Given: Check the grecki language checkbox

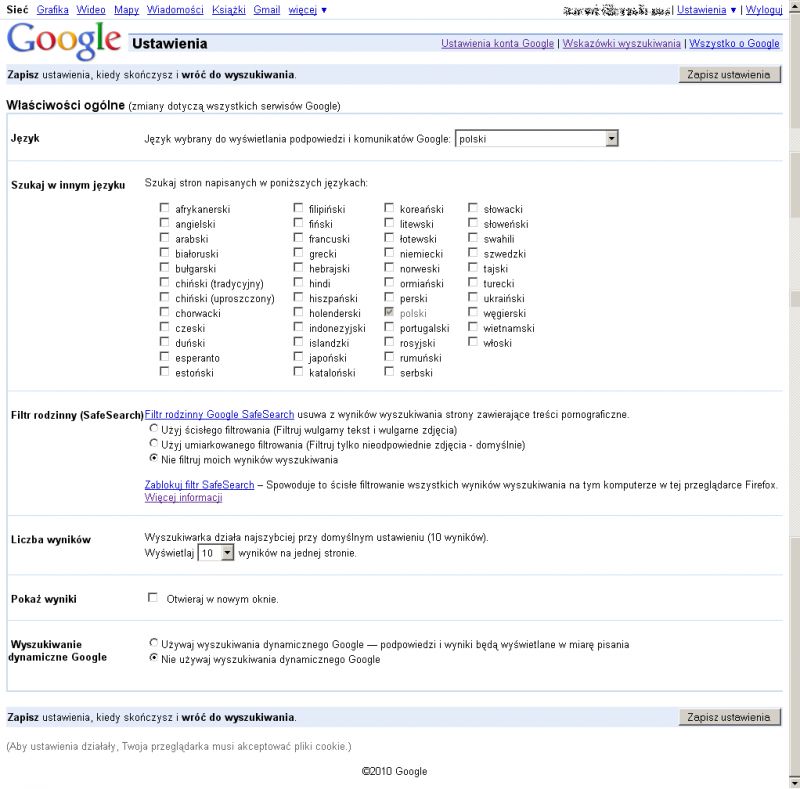Looking at the screenshot, I should 298,252.
